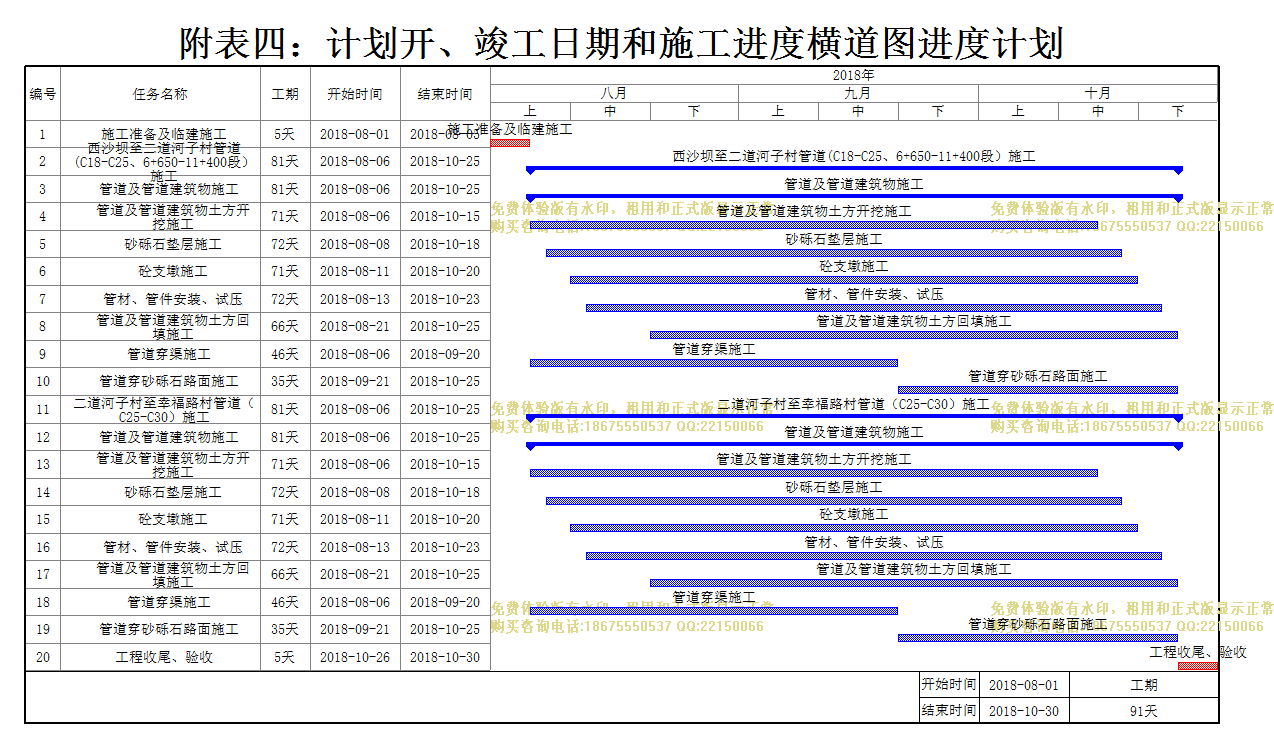Select footer start date 2018-08-01
1274x747 pixels.
(x=1023, y=685)
